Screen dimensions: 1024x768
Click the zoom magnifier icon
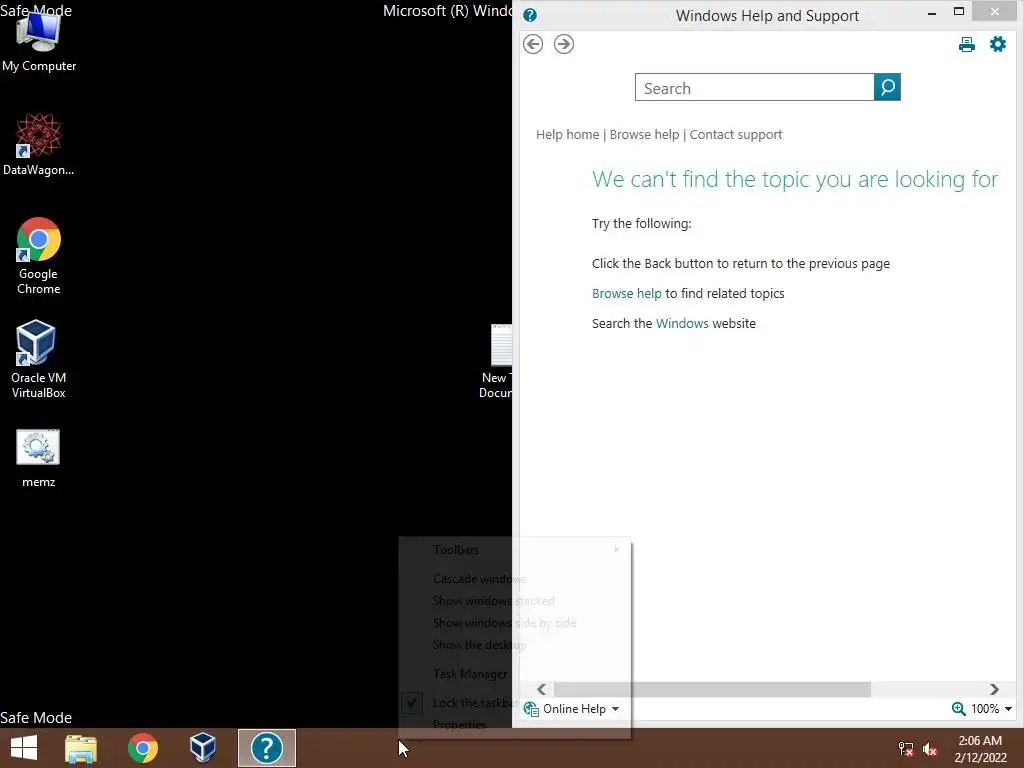coord(958,709)
